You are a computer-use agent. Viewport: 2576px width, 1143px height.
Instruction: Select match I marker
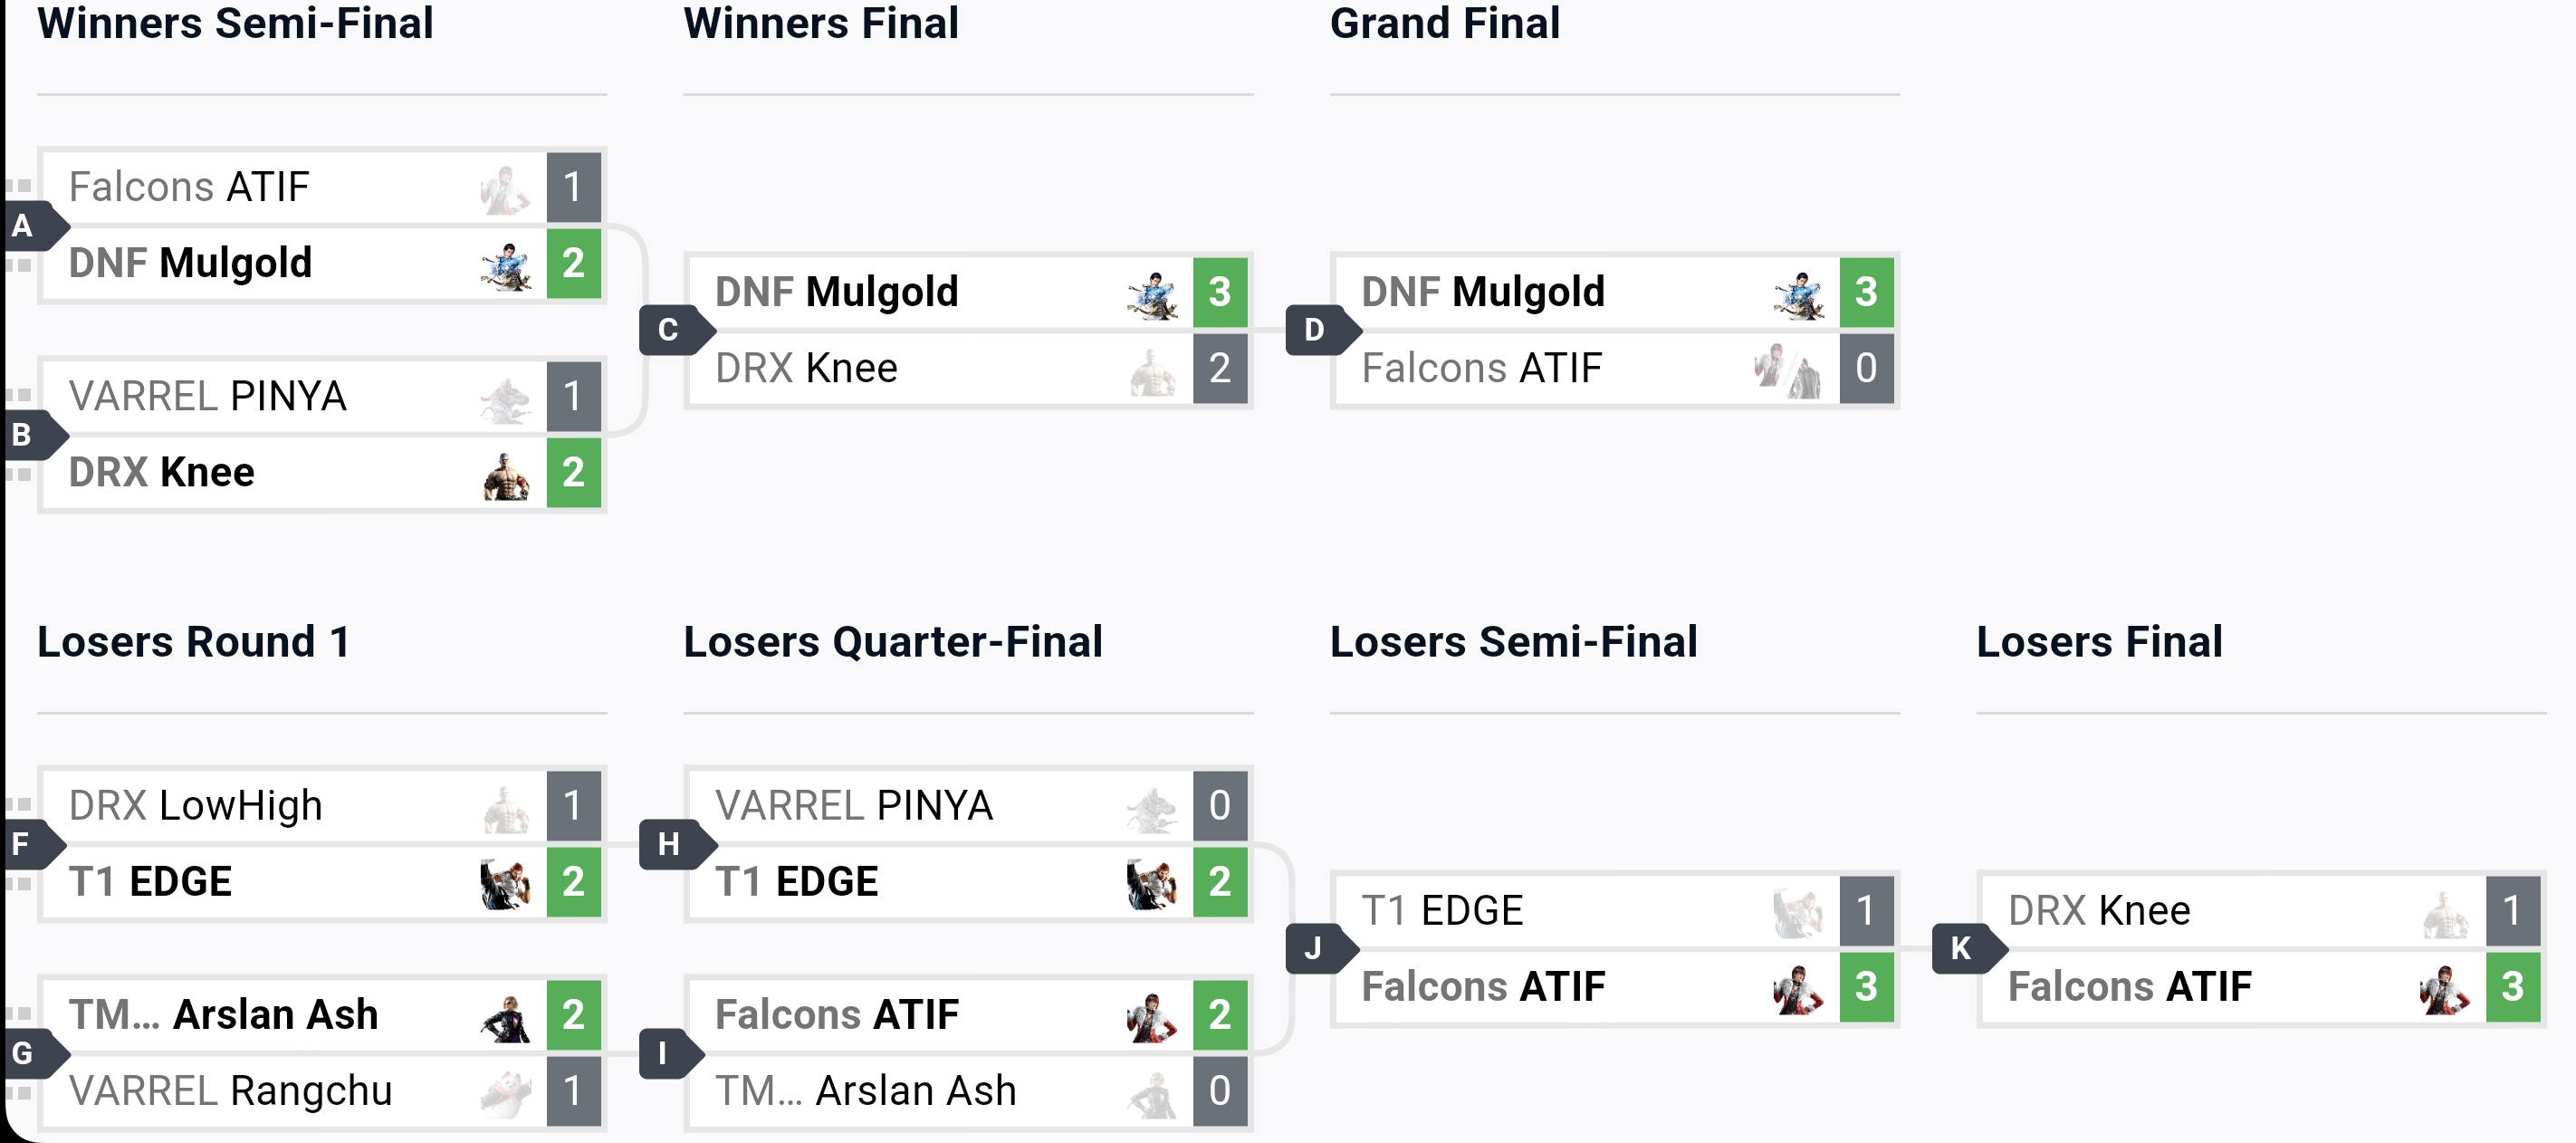click(x=670, y=1053)
